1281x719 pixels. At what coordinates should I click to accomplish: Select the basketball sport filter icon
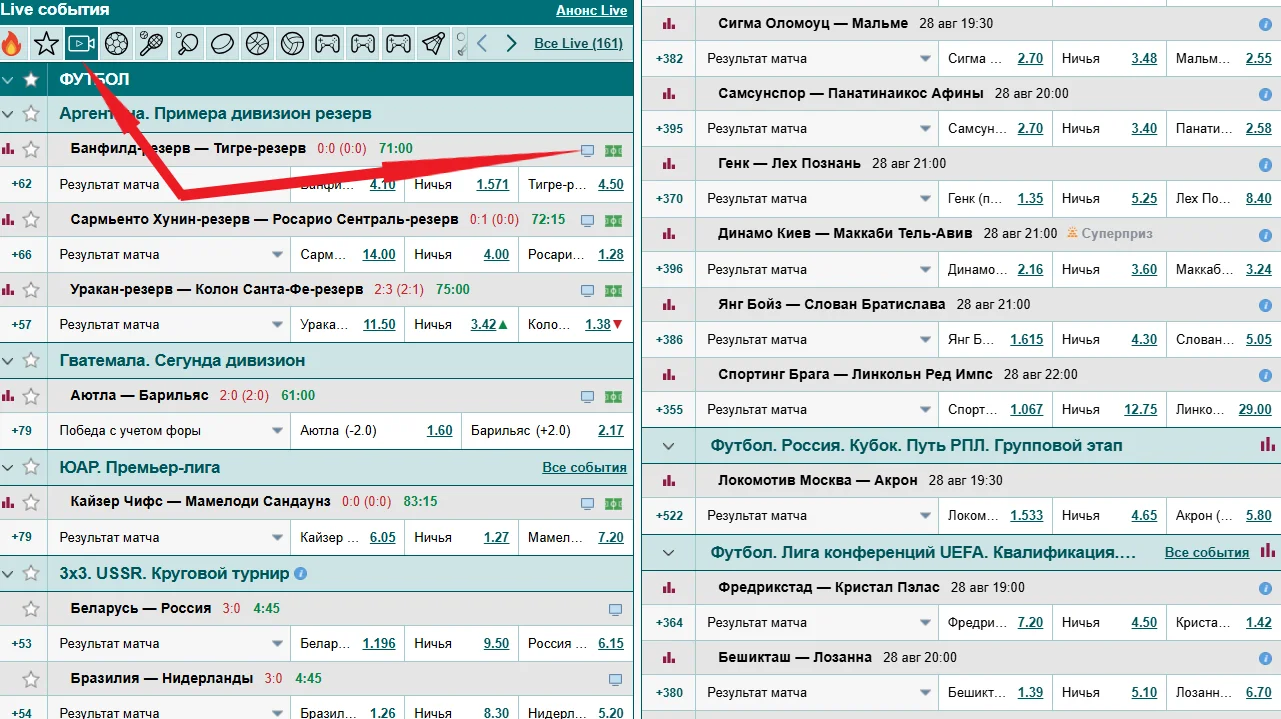pyautogui.click(x=257, y=43)
